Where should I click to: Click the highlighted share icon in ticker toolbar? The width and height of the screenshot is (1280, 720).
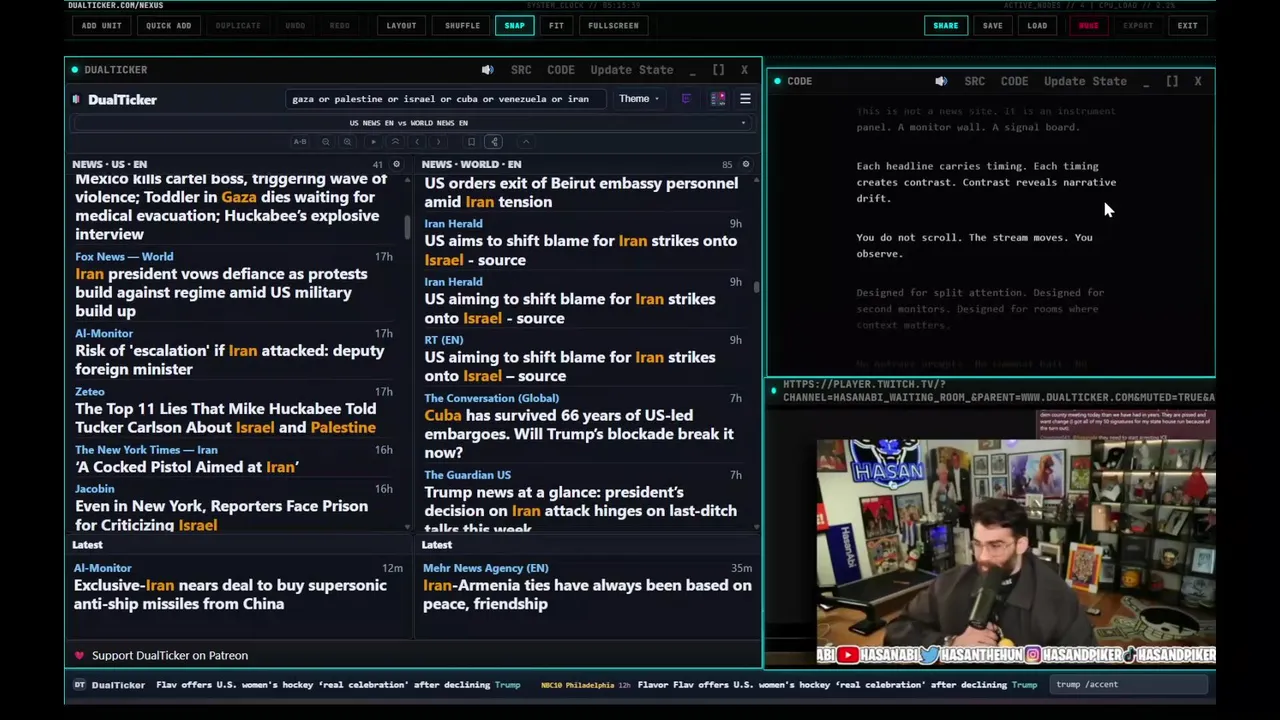click(494, 142)
